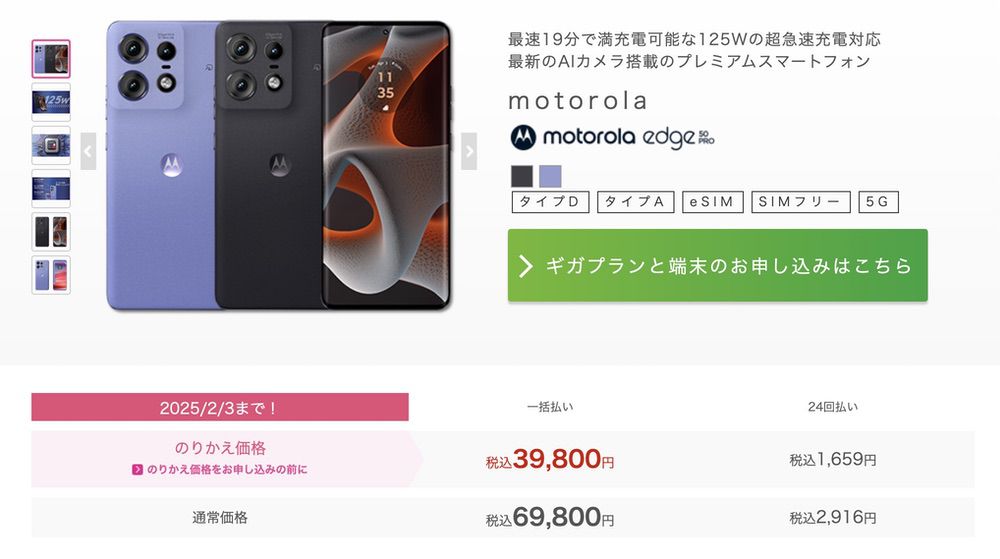The height and width of the screenshot is (559, 1000).
Task: Click the 5G tag
Action: (878, 202)
